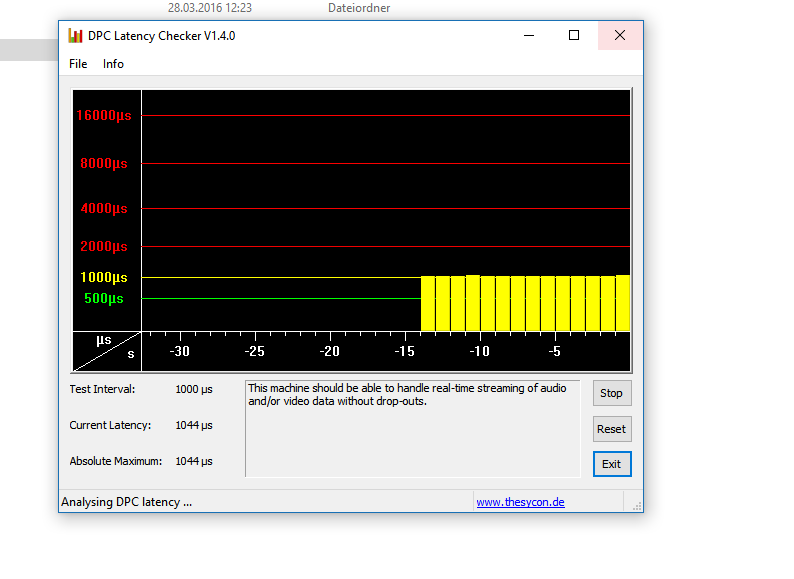Image resolution: width=794 pixels, height=579 pixels.
Task: Click the Dateiordner text in background window
Action: tap(359, 8)
